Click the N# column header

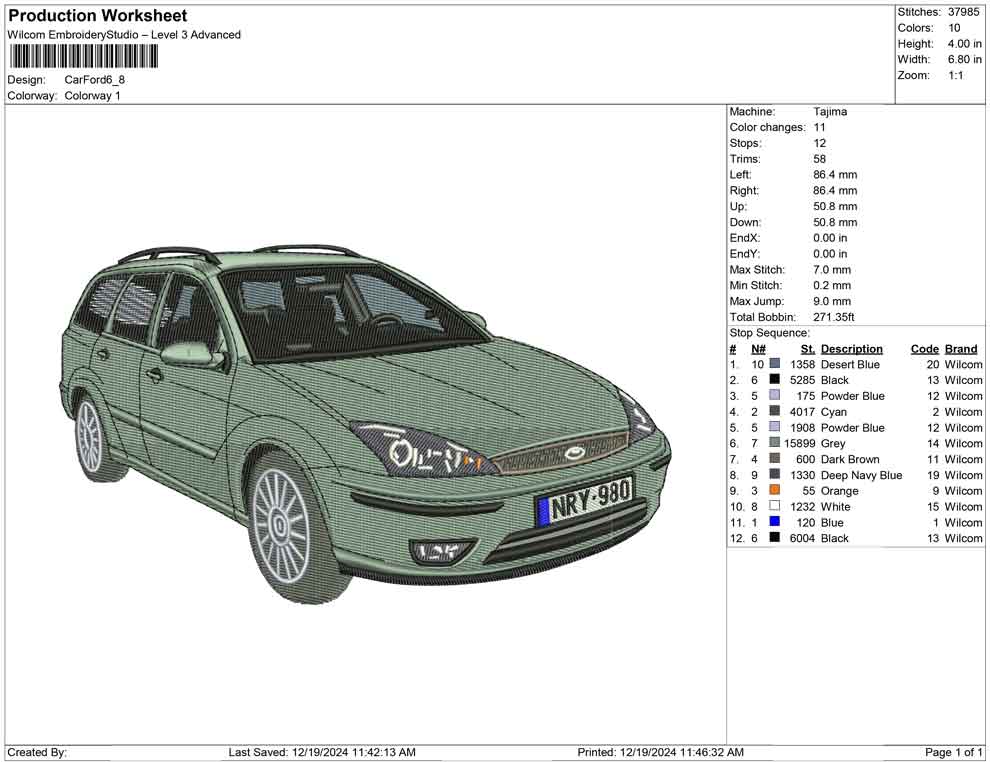click(758, 349)
